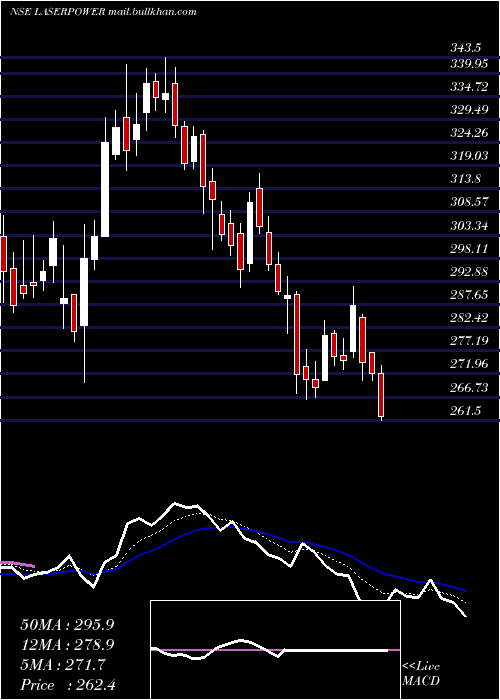Click the 266.73 price axis label

pyautogui.click(x=469, y=388)
